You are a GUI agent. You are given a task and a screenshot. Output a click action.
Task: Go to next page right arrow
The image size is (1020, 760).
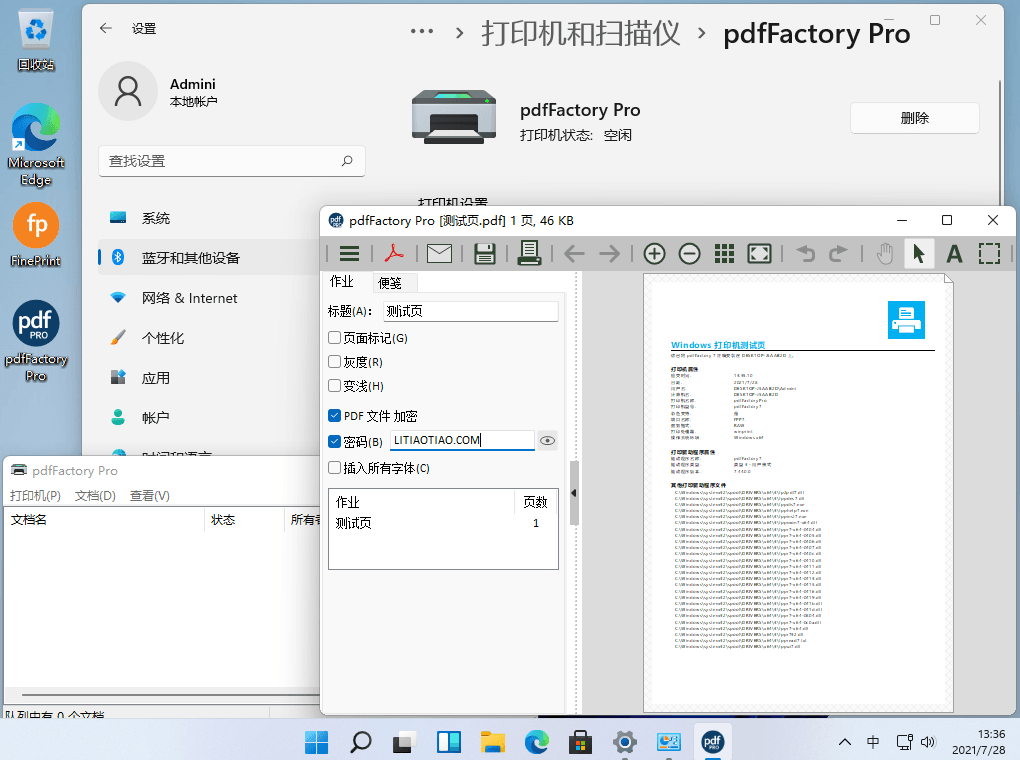tap(610, 254)
